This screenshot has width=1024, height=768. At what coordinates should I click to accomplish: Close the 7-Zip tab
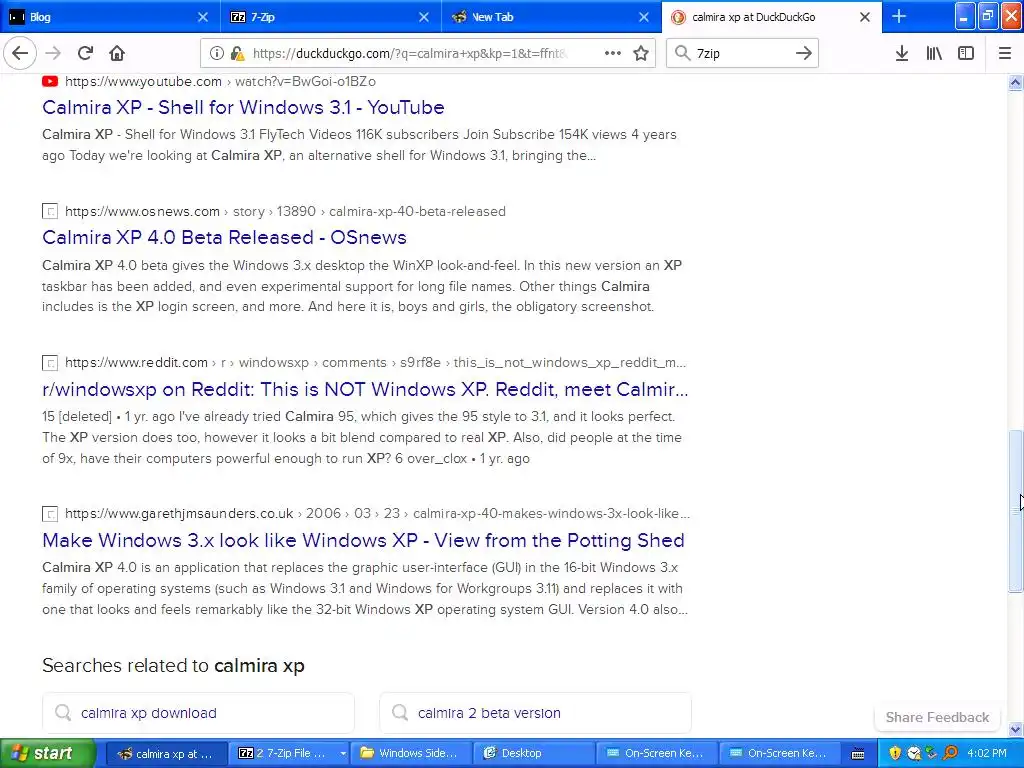click(424, 17)
